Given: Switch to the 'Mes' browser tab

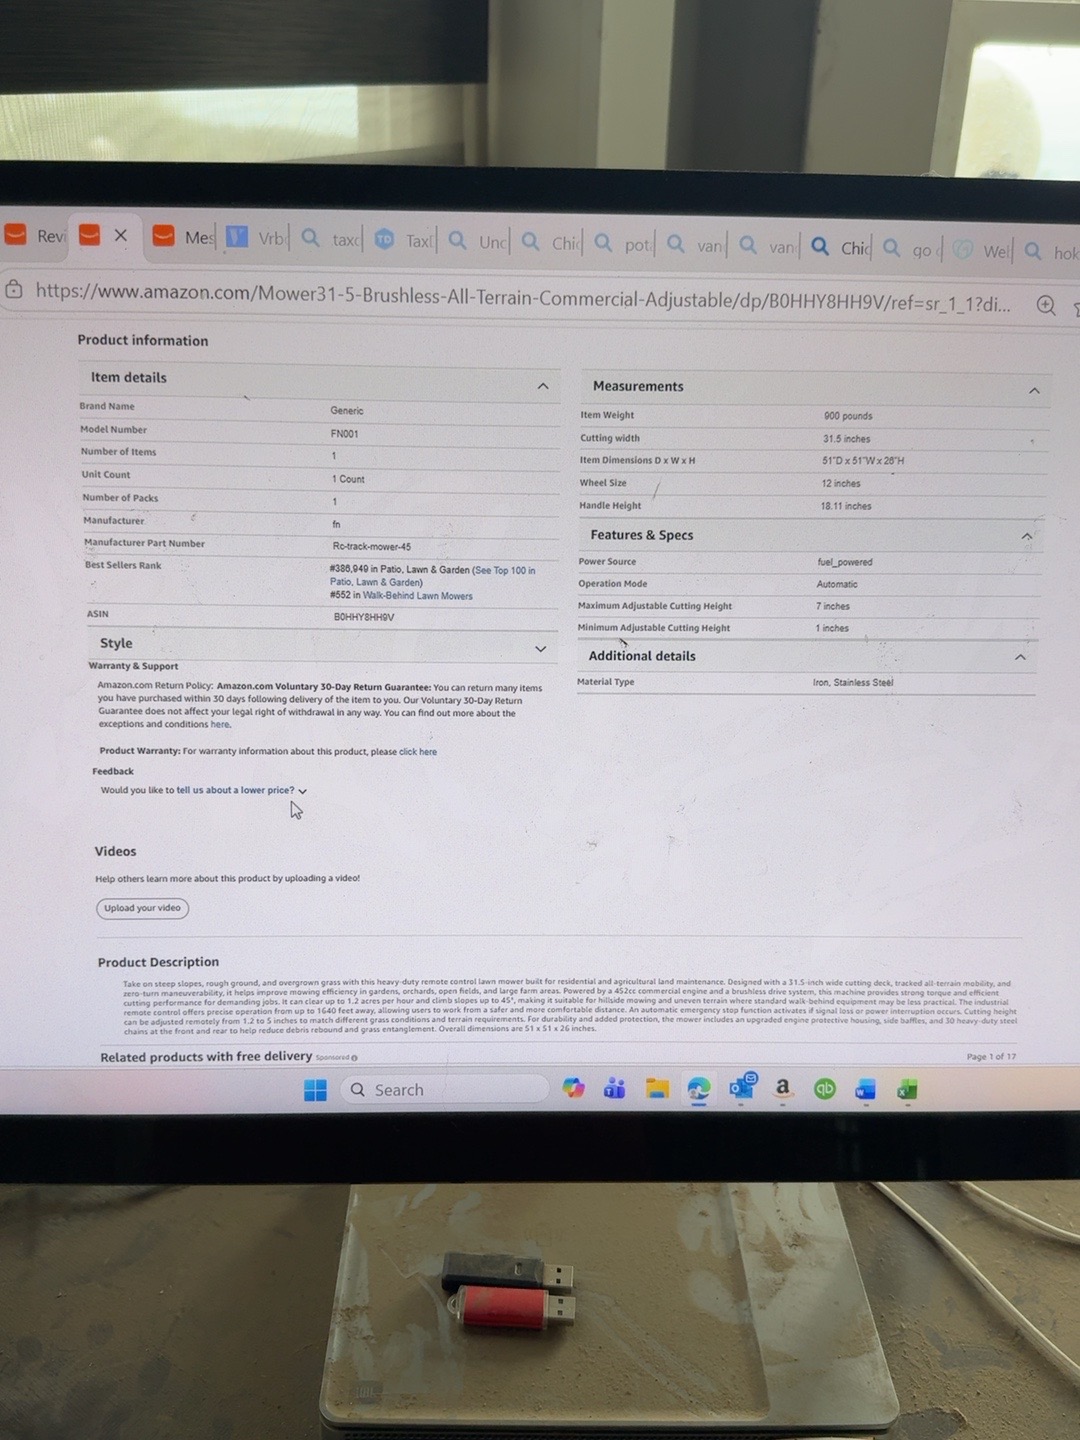Looking at the screenshot, I should [184, 236].
